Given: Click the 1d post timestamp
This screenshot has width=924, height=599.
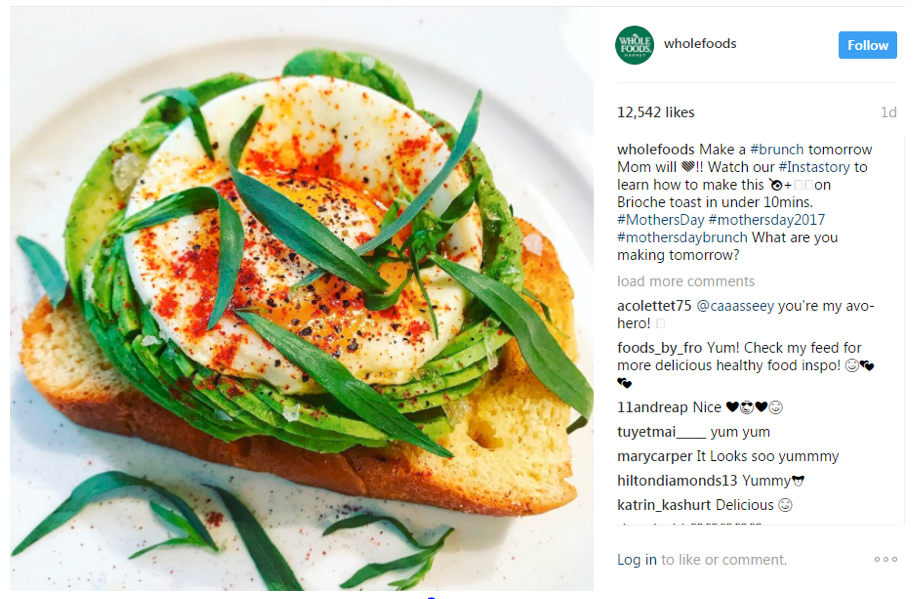Looking at the screenshot, I should click(x=888, y=113).
